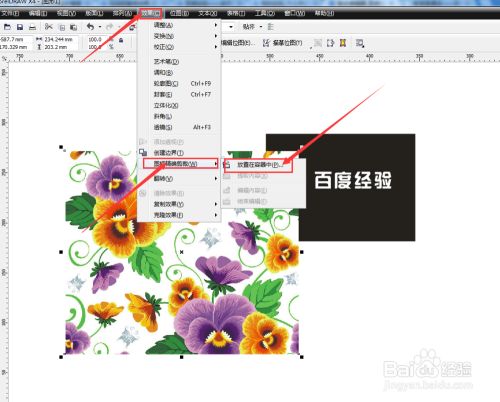Click the bottom-right selection handle of the flower image
Image resolution: width=500 pixels, height=402 pixels.
302,357
